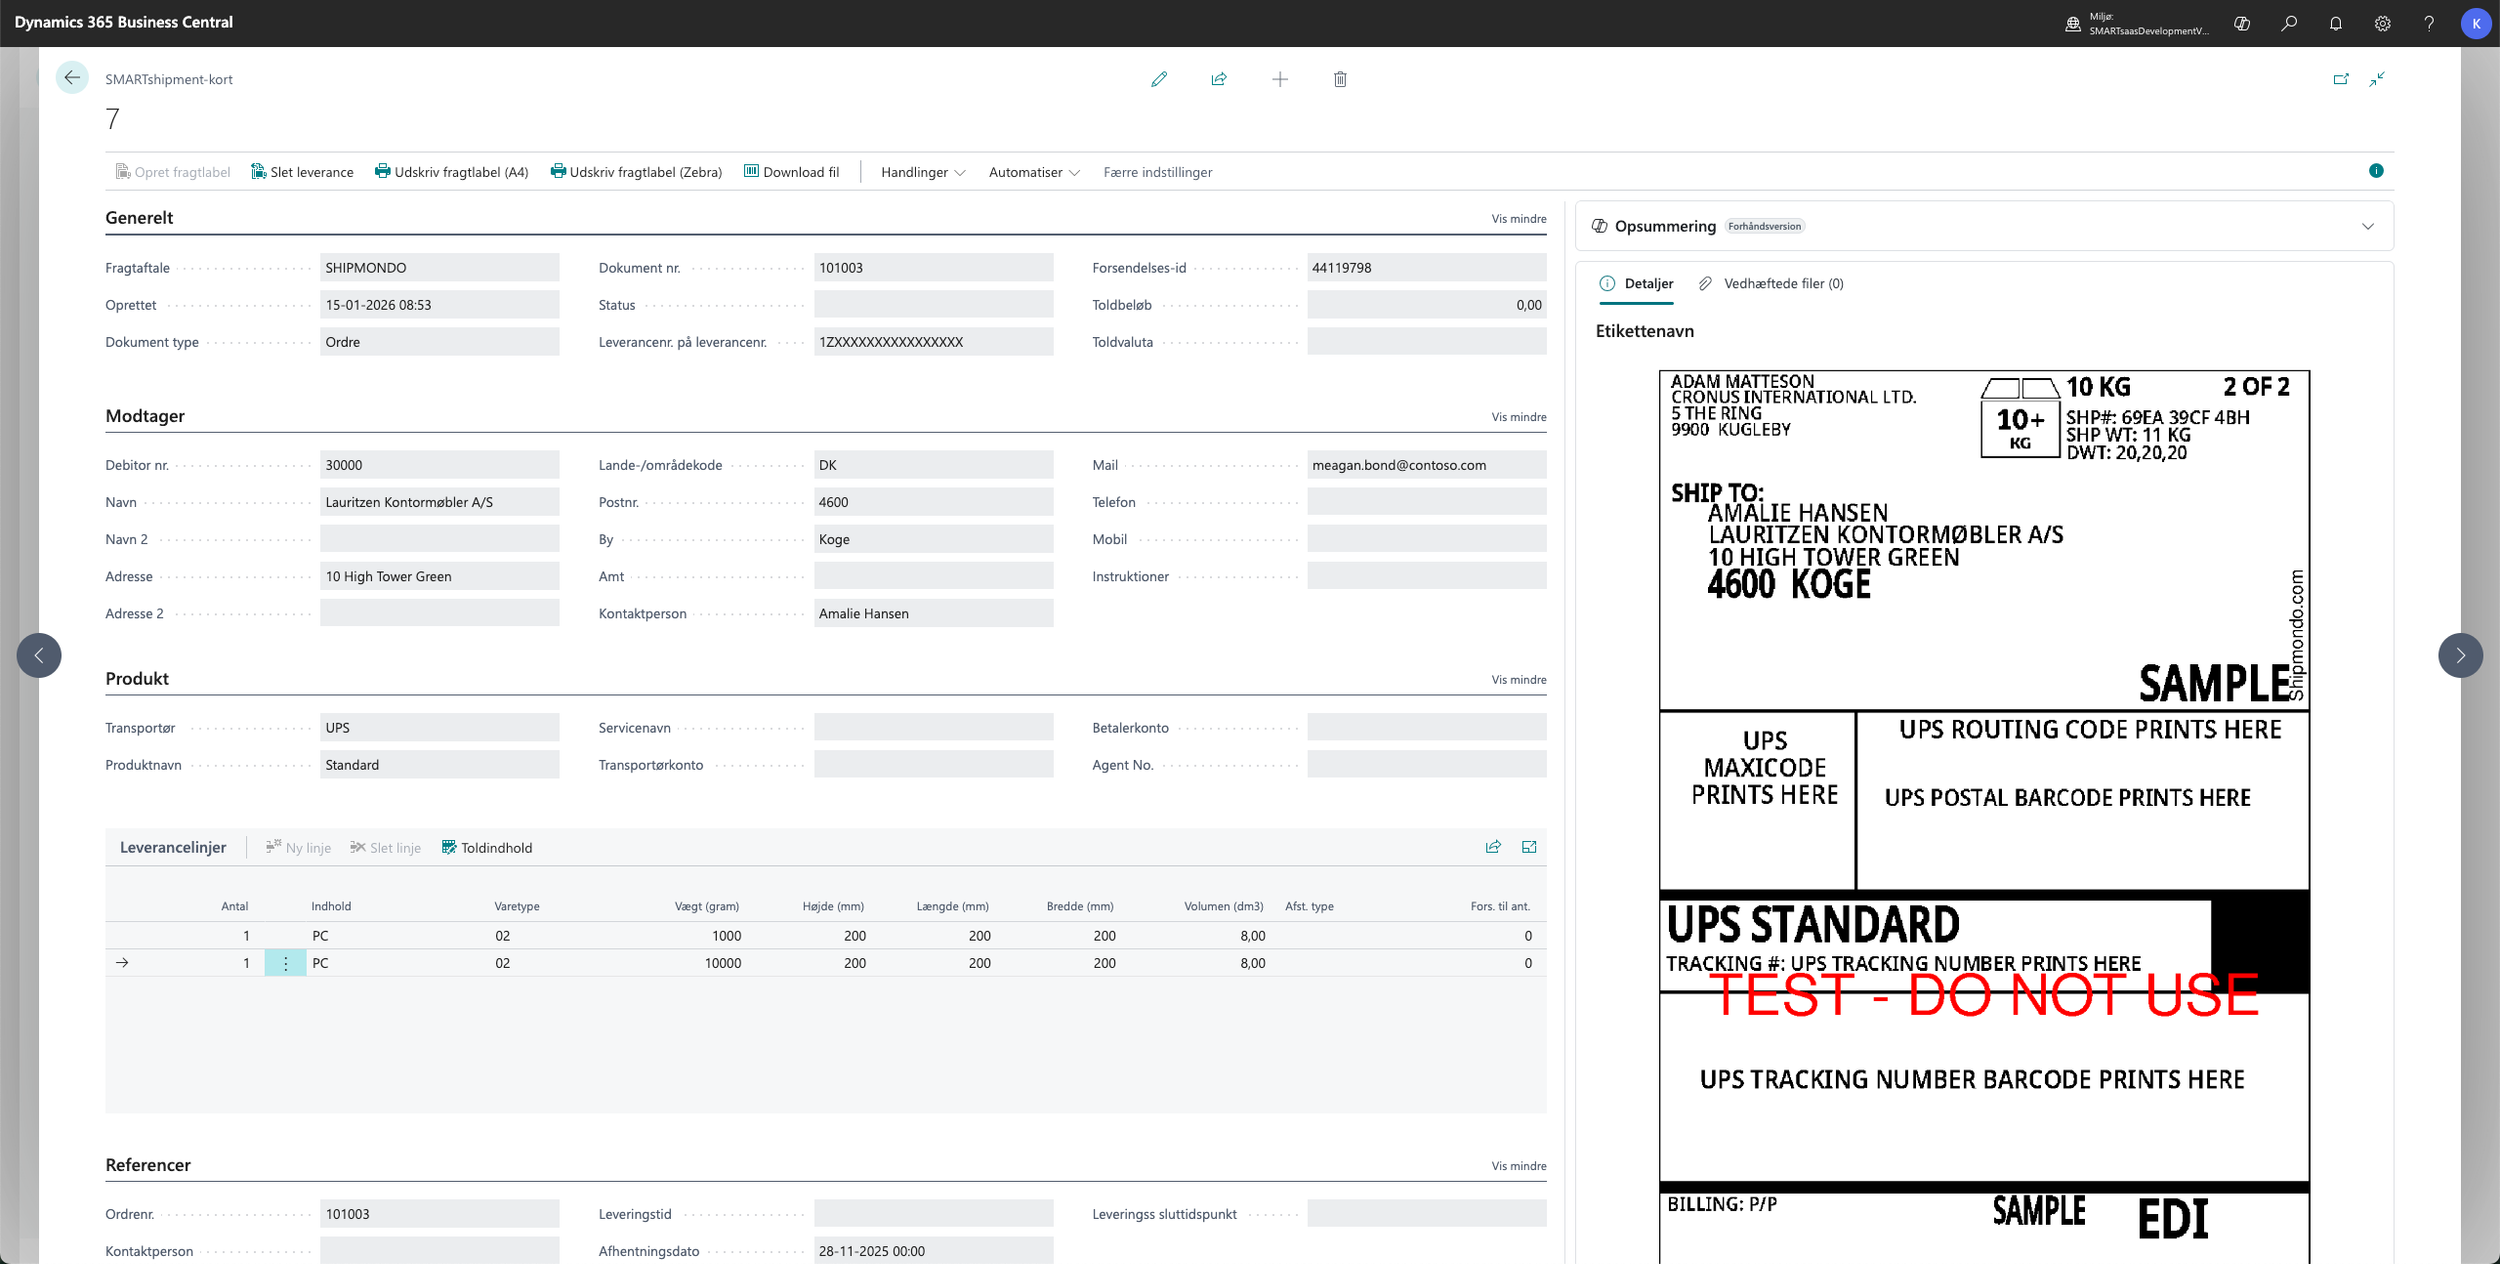Click the pencil edit icon
Screen dimensions: 2500x1264
[1159, 79]
